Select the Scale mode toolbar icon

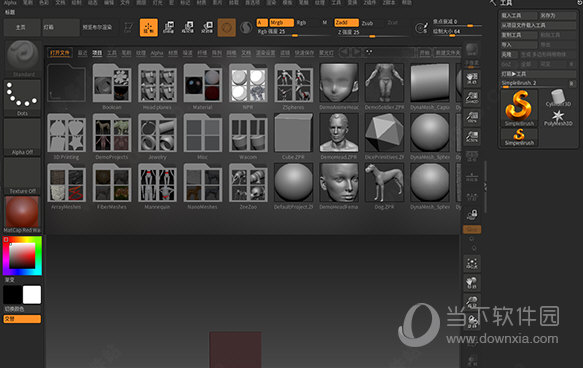(x=188, y=28)
